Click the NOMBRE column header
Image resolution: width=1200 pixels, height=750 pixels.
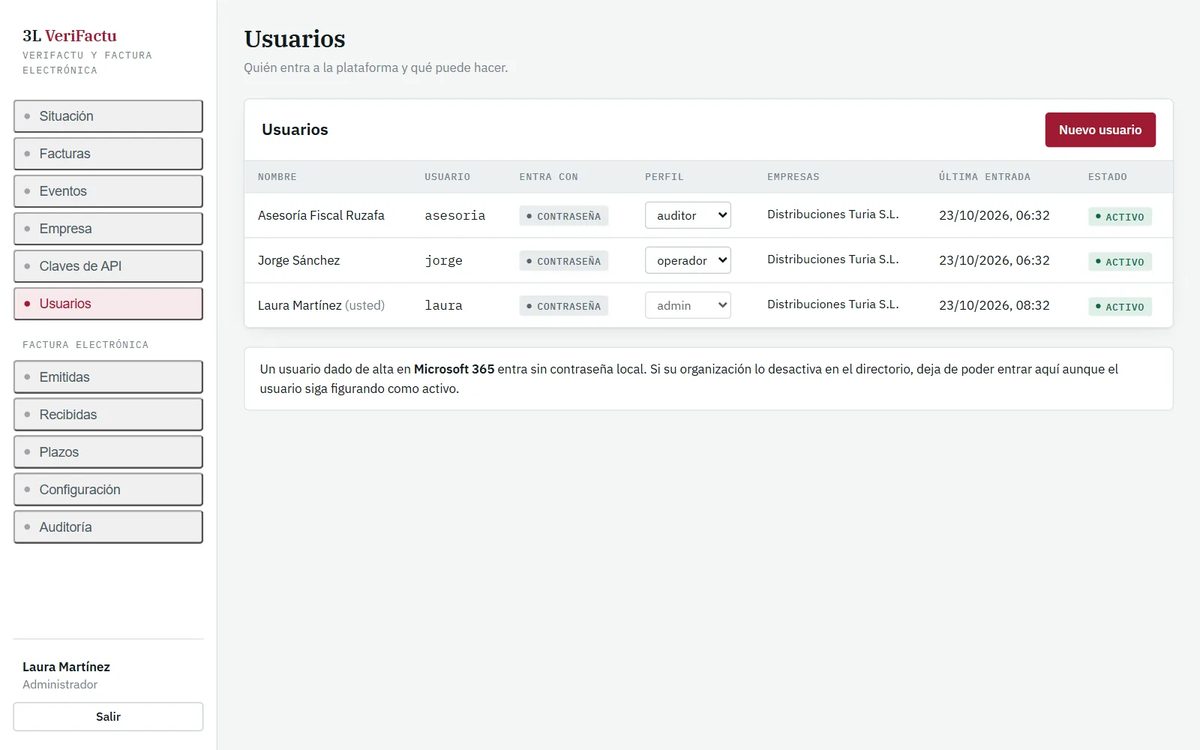click(x=277, y=177)
